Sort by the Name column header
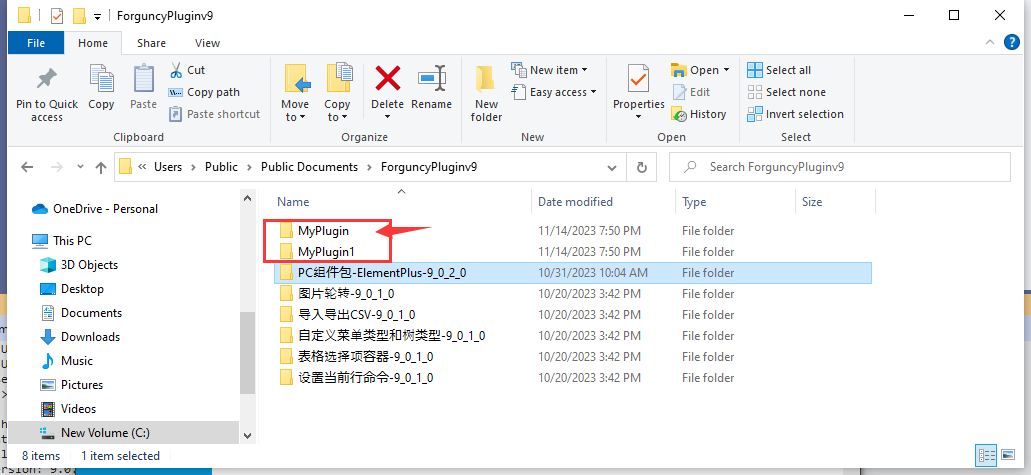Viewport: 1031px width, 475px height. 293,202
